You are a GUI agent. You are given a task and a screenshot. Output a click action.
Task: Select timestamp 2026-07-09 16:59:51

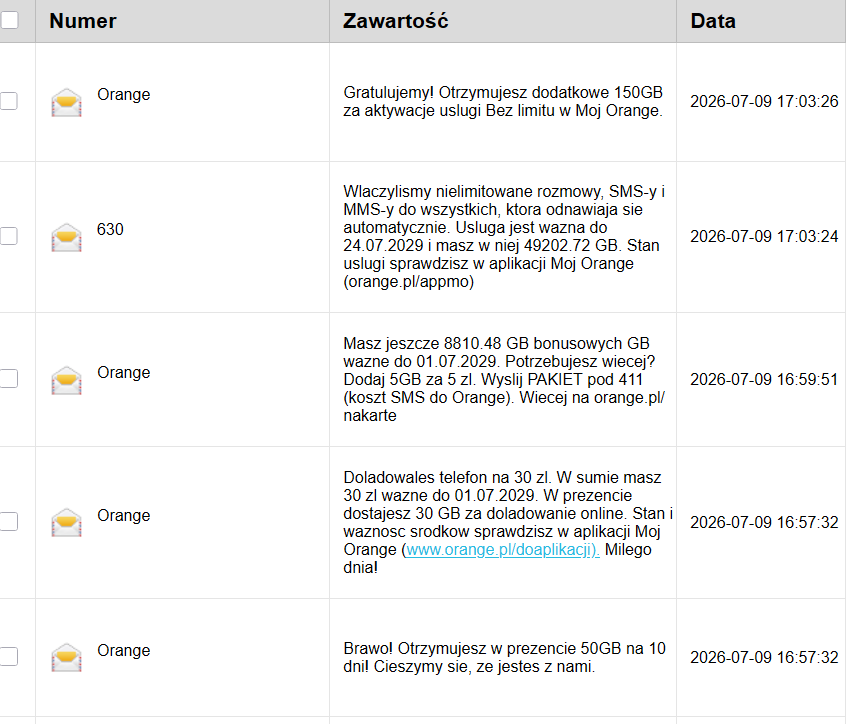(764, 379)
